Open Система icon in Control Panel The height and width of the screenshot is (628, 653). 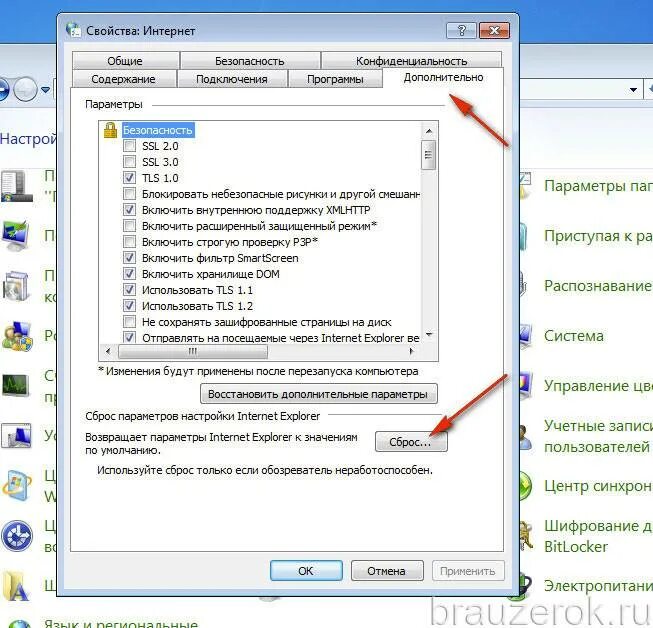coord(526,336)
